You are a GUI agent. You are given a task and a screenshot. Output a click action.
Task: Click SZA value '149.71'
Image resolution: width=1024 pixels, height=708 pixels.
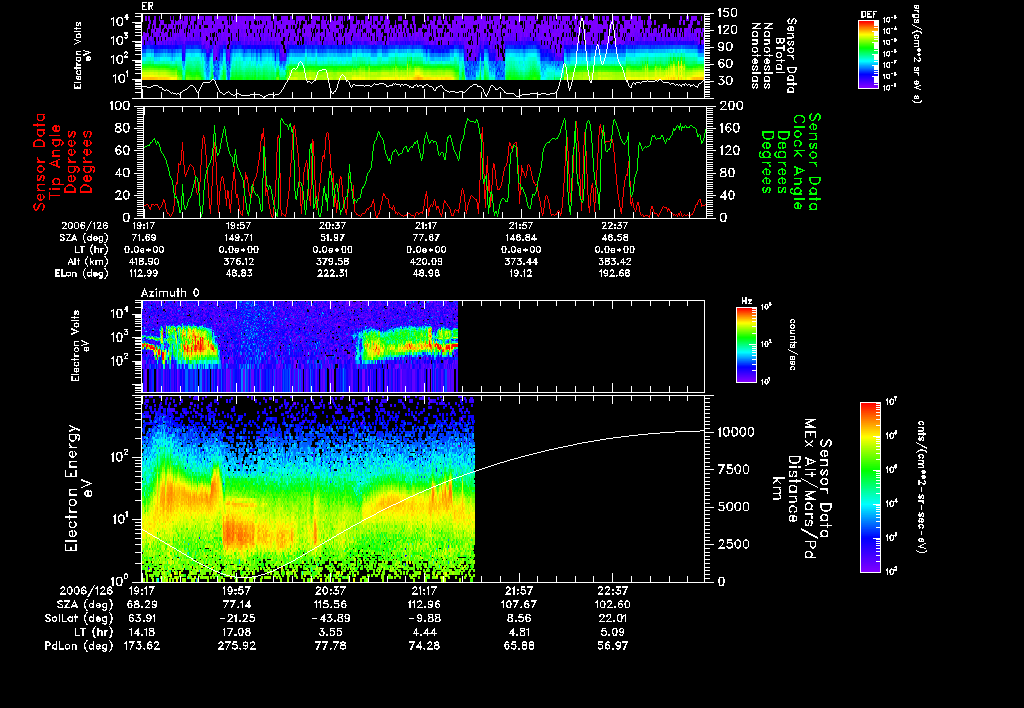pos(238,238)
